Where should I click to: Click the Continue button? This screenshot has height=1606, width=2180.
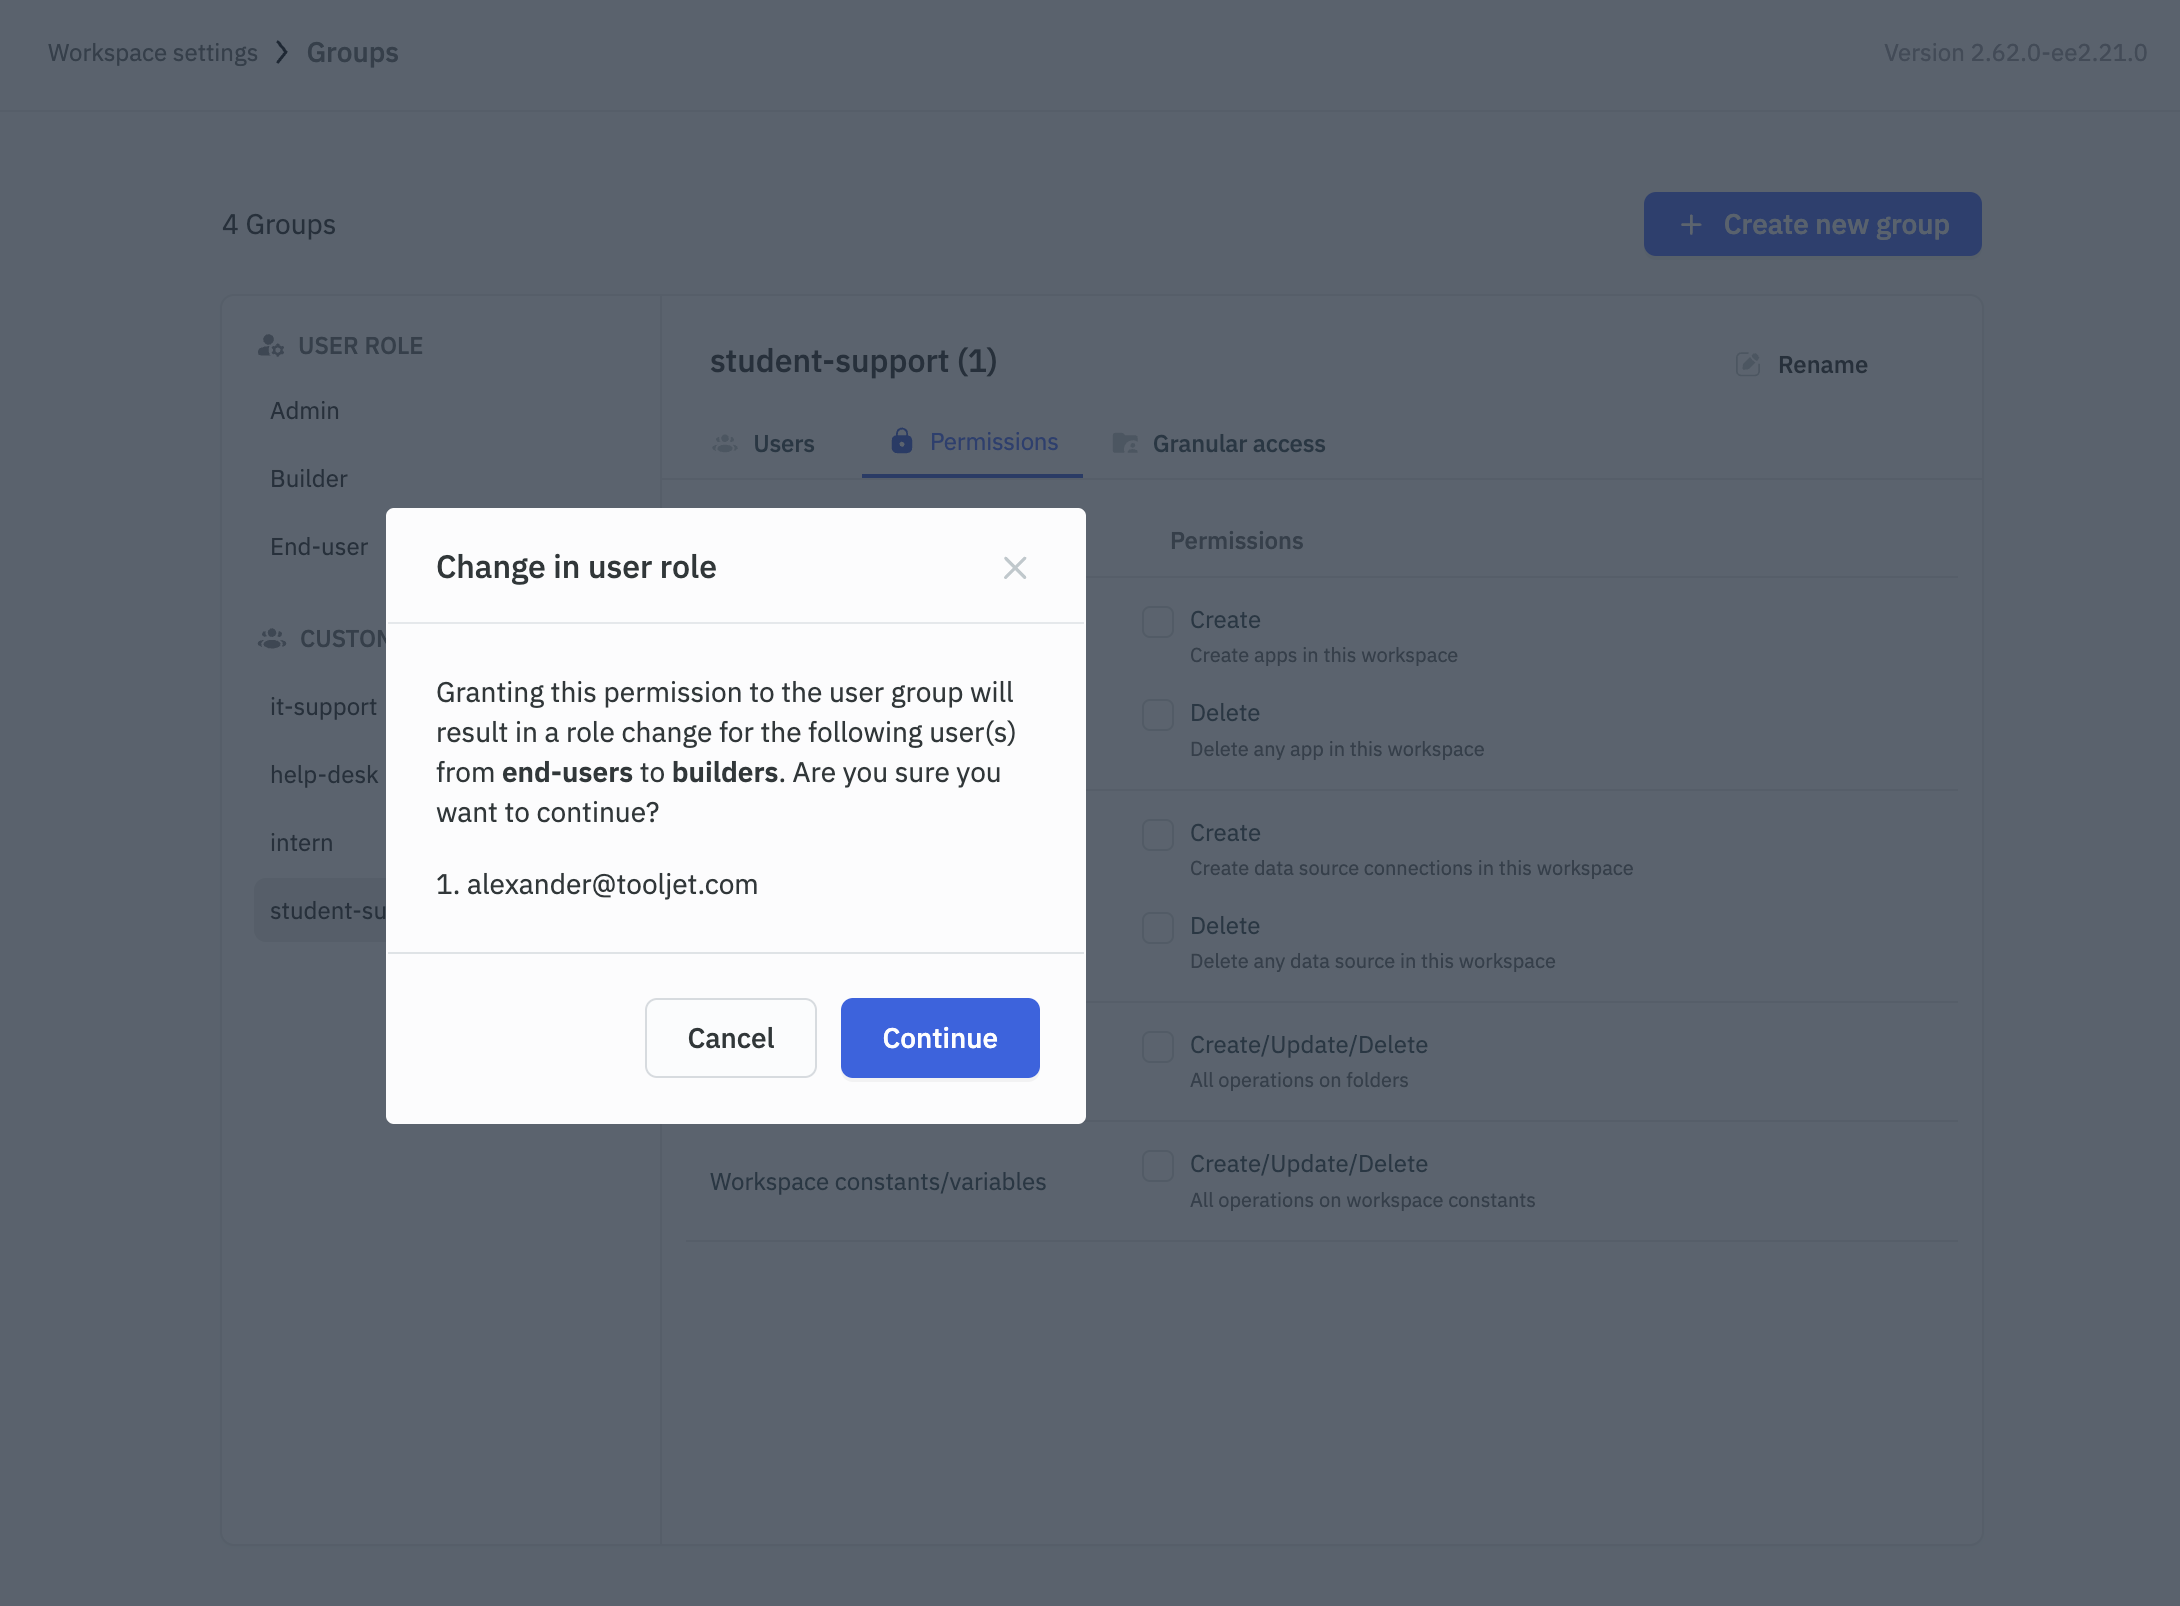coord(939,1037)
